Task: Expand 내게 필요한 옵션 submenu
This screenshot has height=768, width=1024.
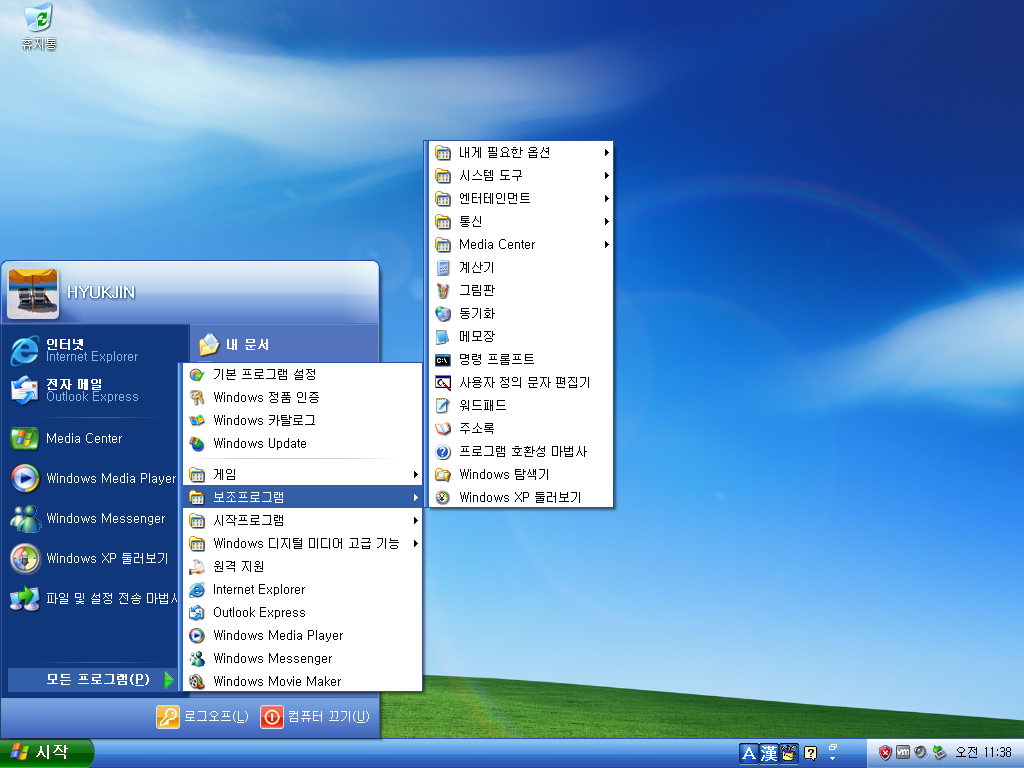Action: (521, 153)
